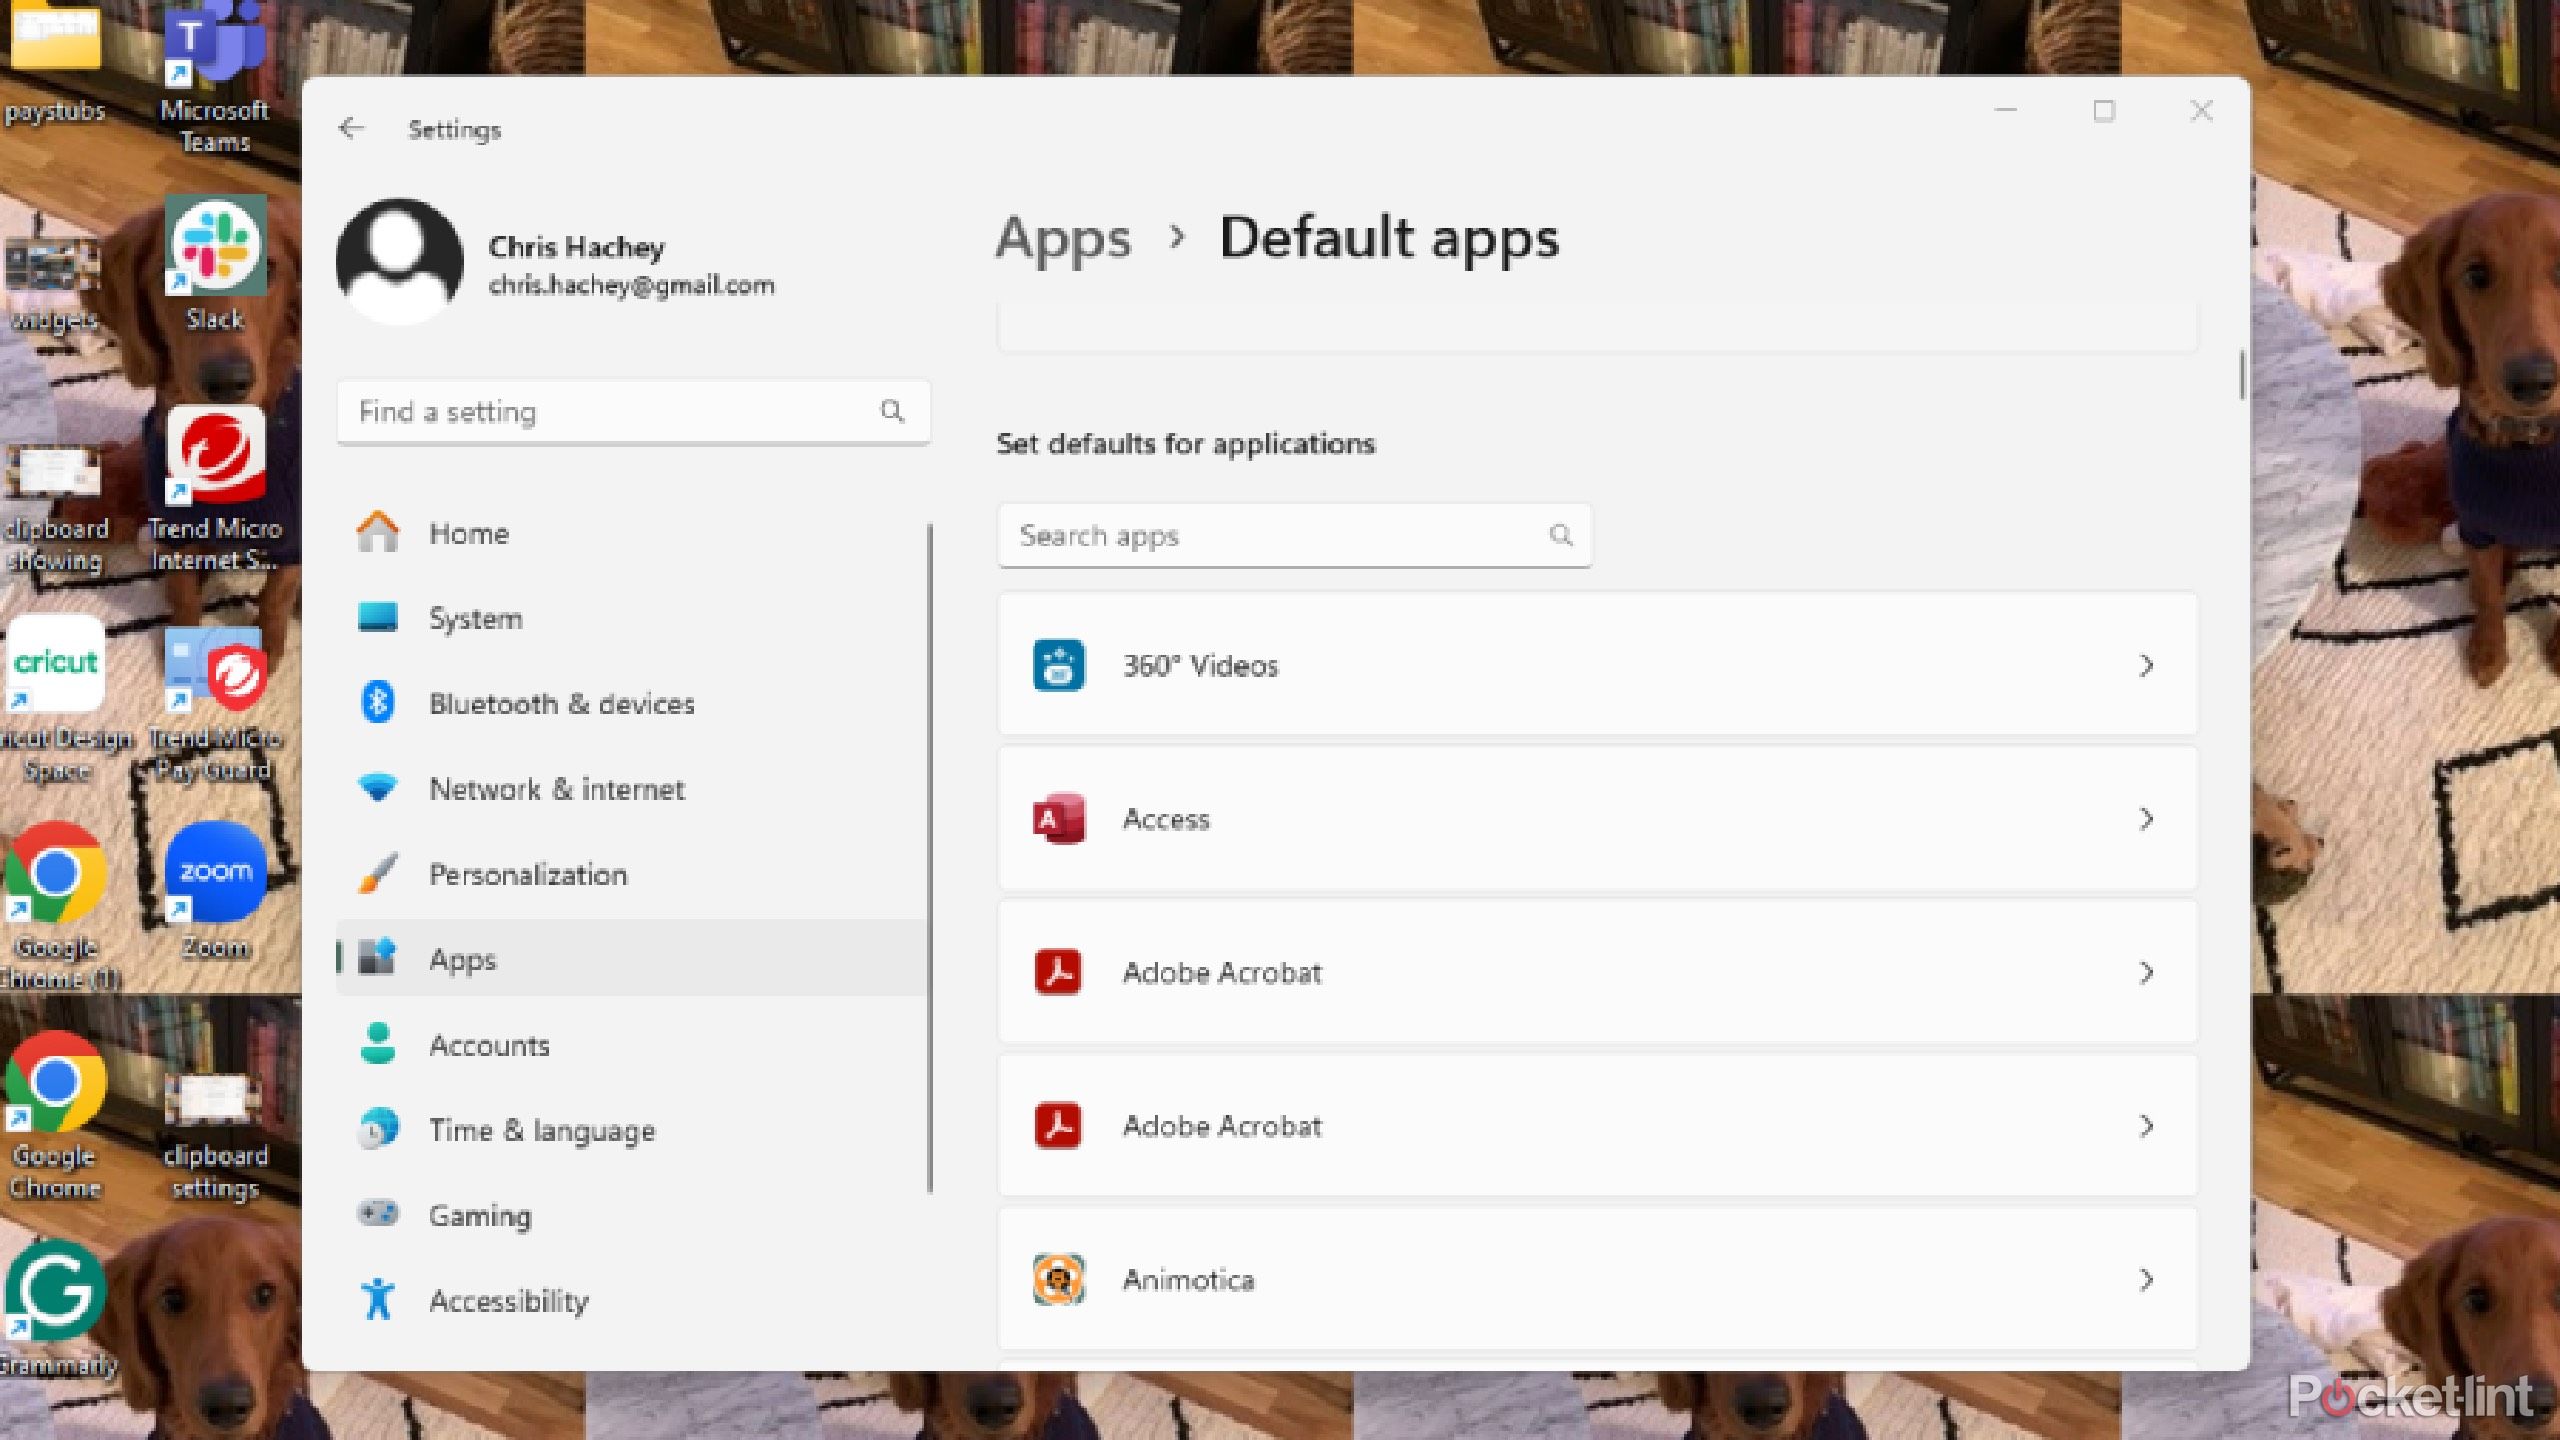Screen dimensions: 2560x1440
Task: Open Home in Settings sidebar
Action: pyautogui.click(x=632, y=533)
